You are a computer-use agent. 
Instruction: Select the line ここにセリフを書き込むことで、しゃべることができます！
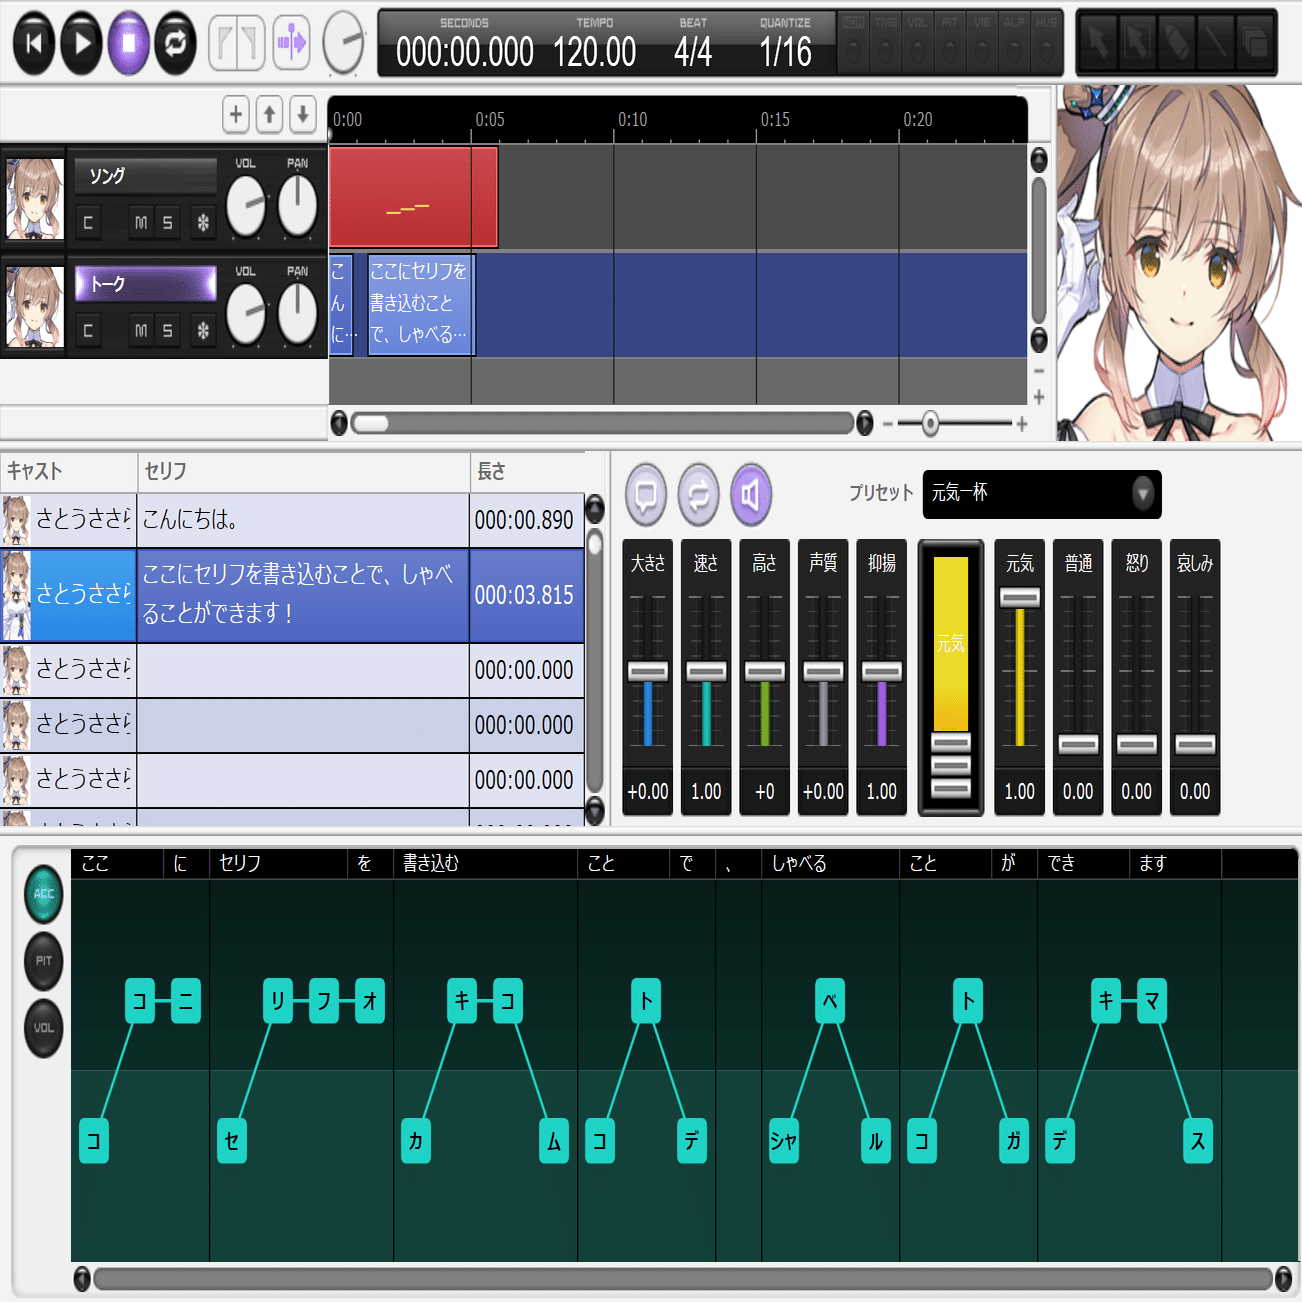(x=303, y=595)
